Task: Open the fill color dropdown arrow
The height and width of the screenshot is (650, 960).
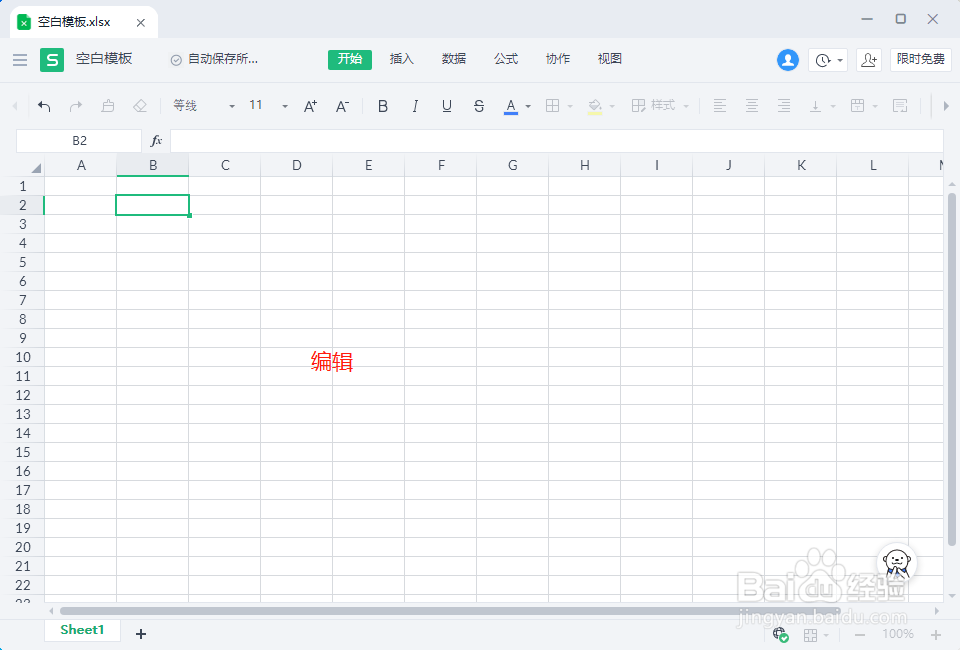Action: [x=612, y=106]
